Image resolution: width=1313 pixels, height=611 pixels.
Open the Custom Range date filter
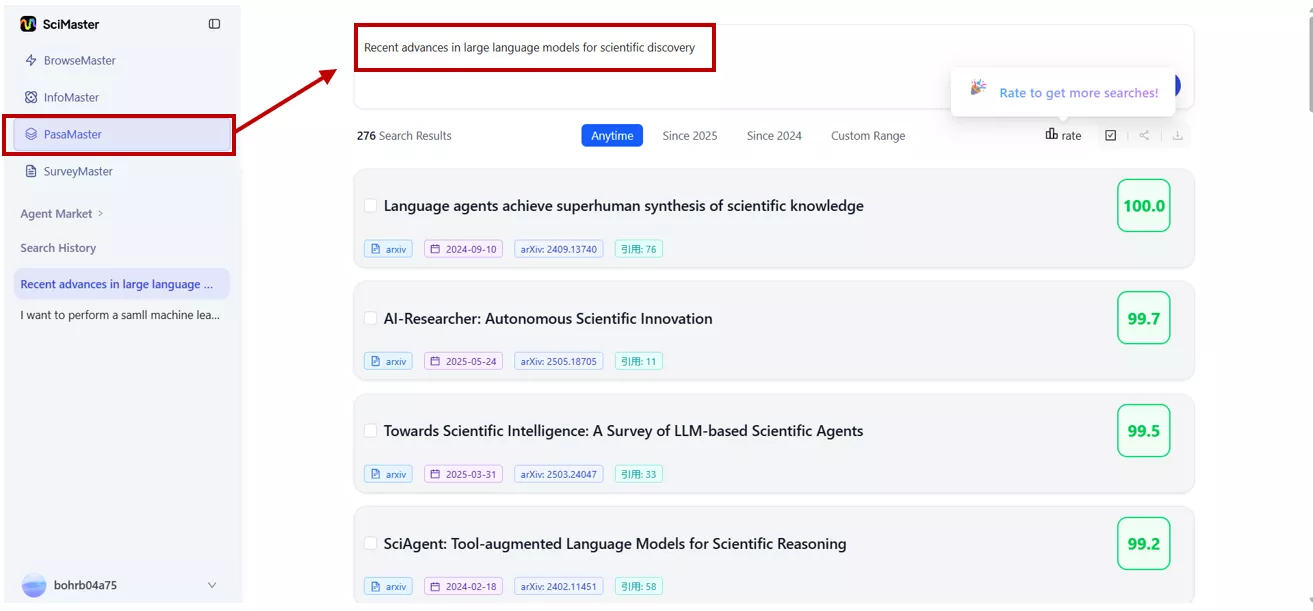[x=867, y=135]
